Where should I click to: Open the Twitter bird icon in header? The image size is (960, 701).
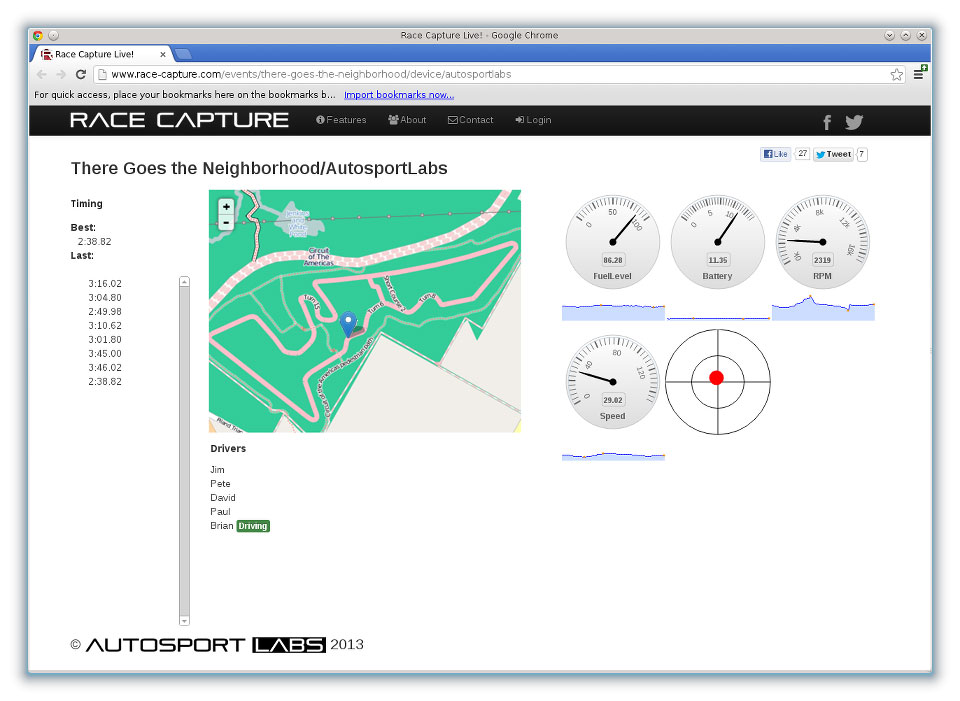854,122
